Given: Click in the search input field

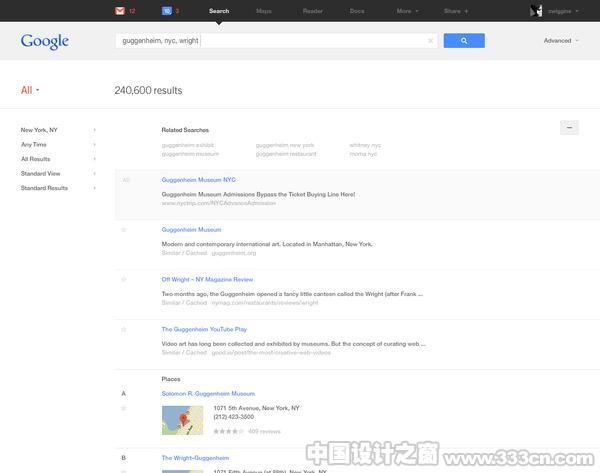Looking at the screenshot, I should [276, 41].
